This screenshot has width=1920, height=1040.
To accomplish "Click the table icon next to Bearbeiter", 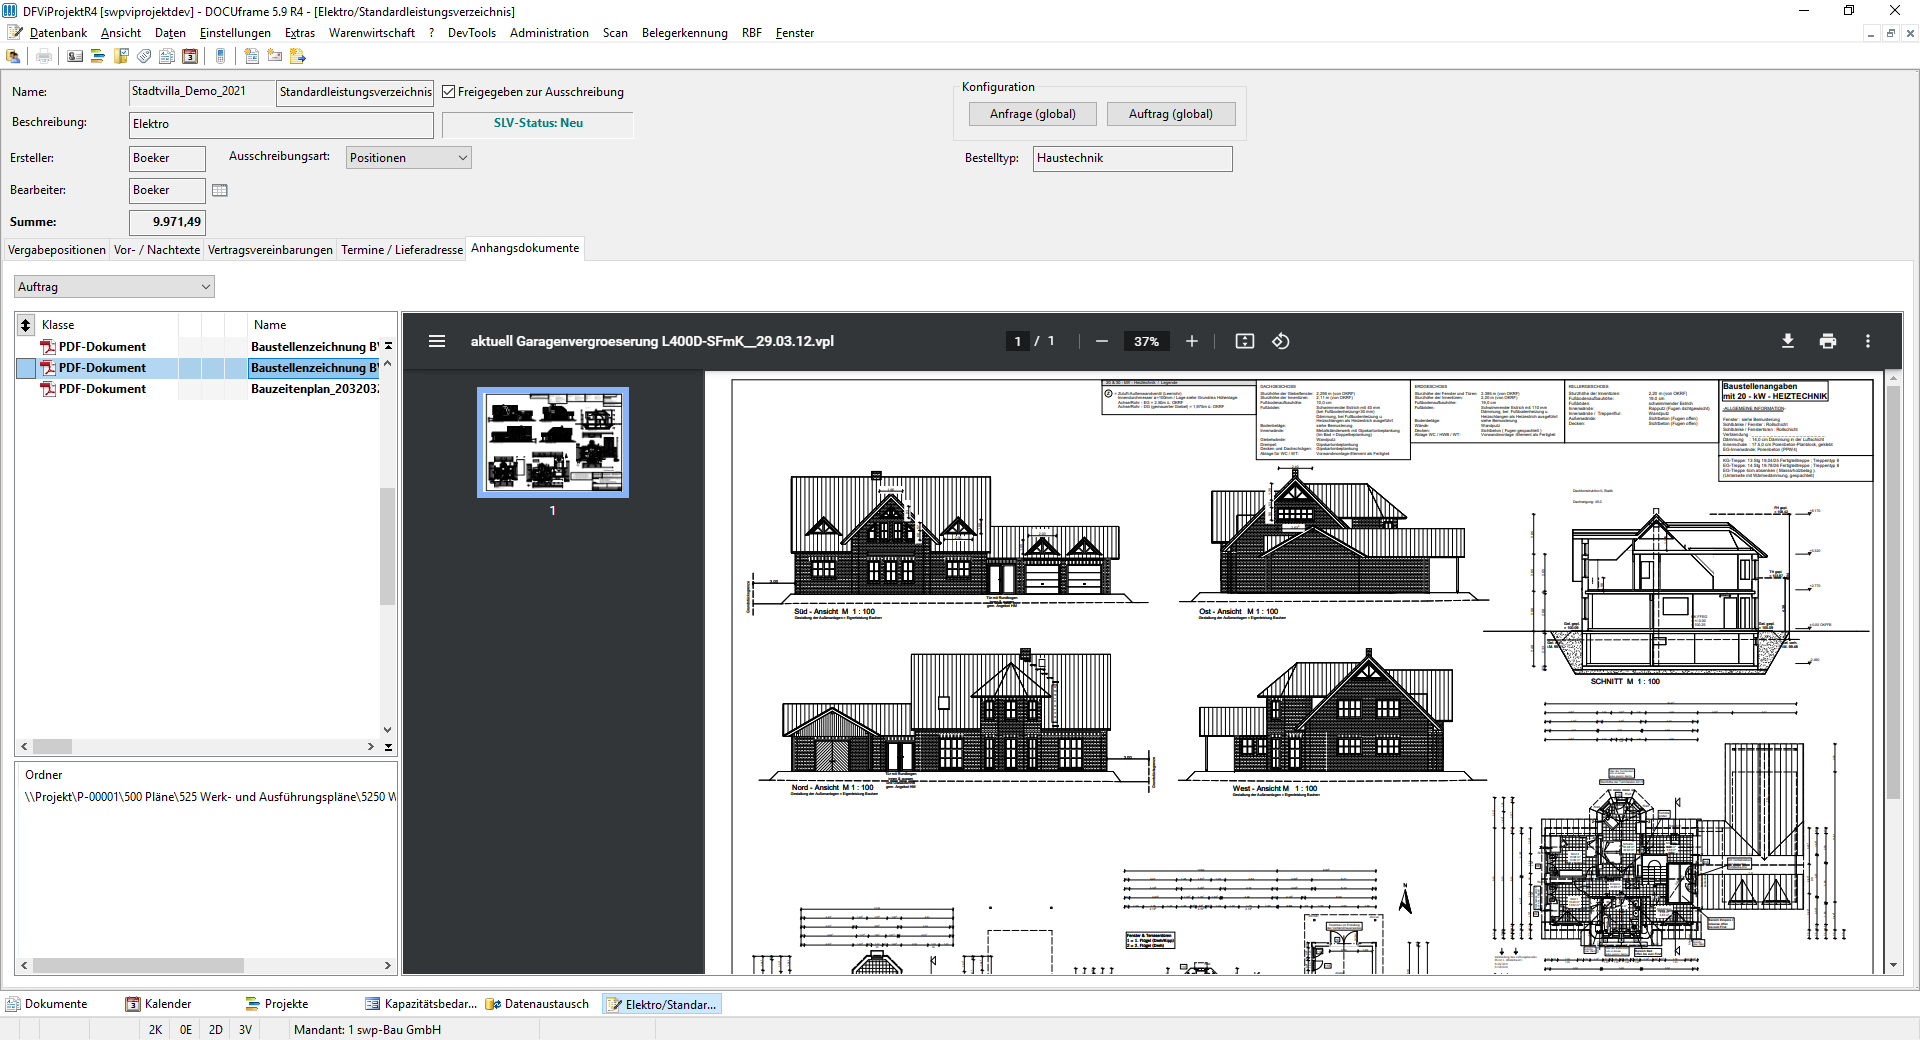I will coord(220,190).
